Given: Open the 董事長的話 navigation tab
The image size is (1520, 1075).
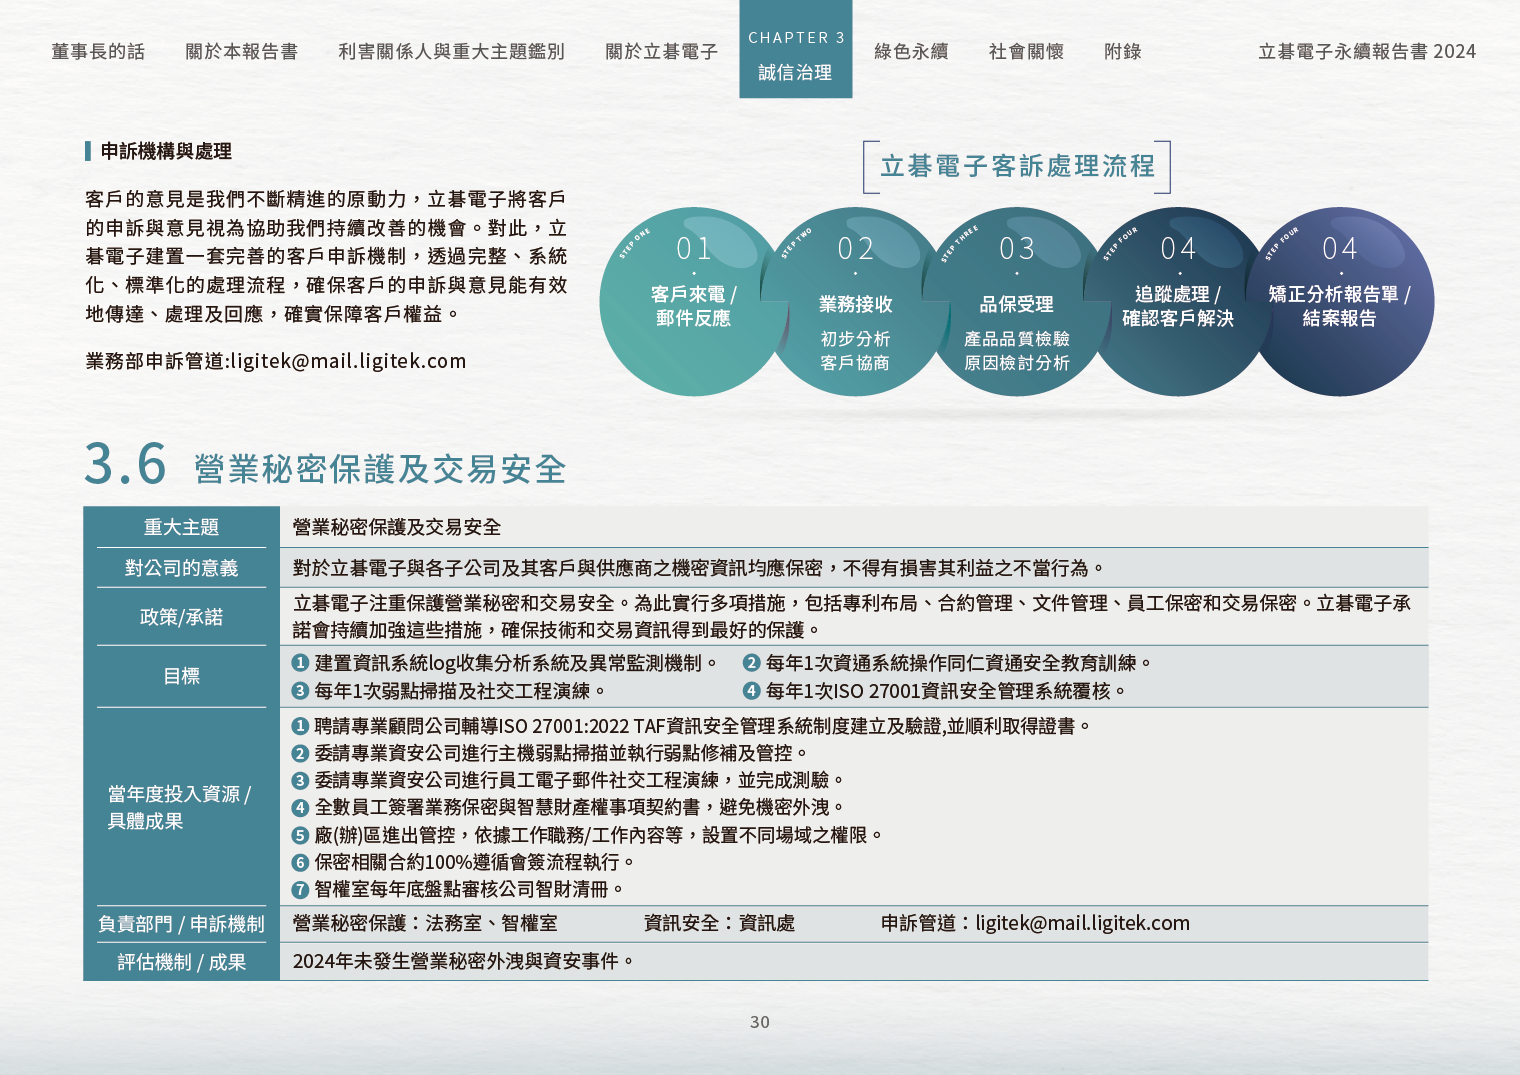Looking at the screenshot, I should point(98,51).
